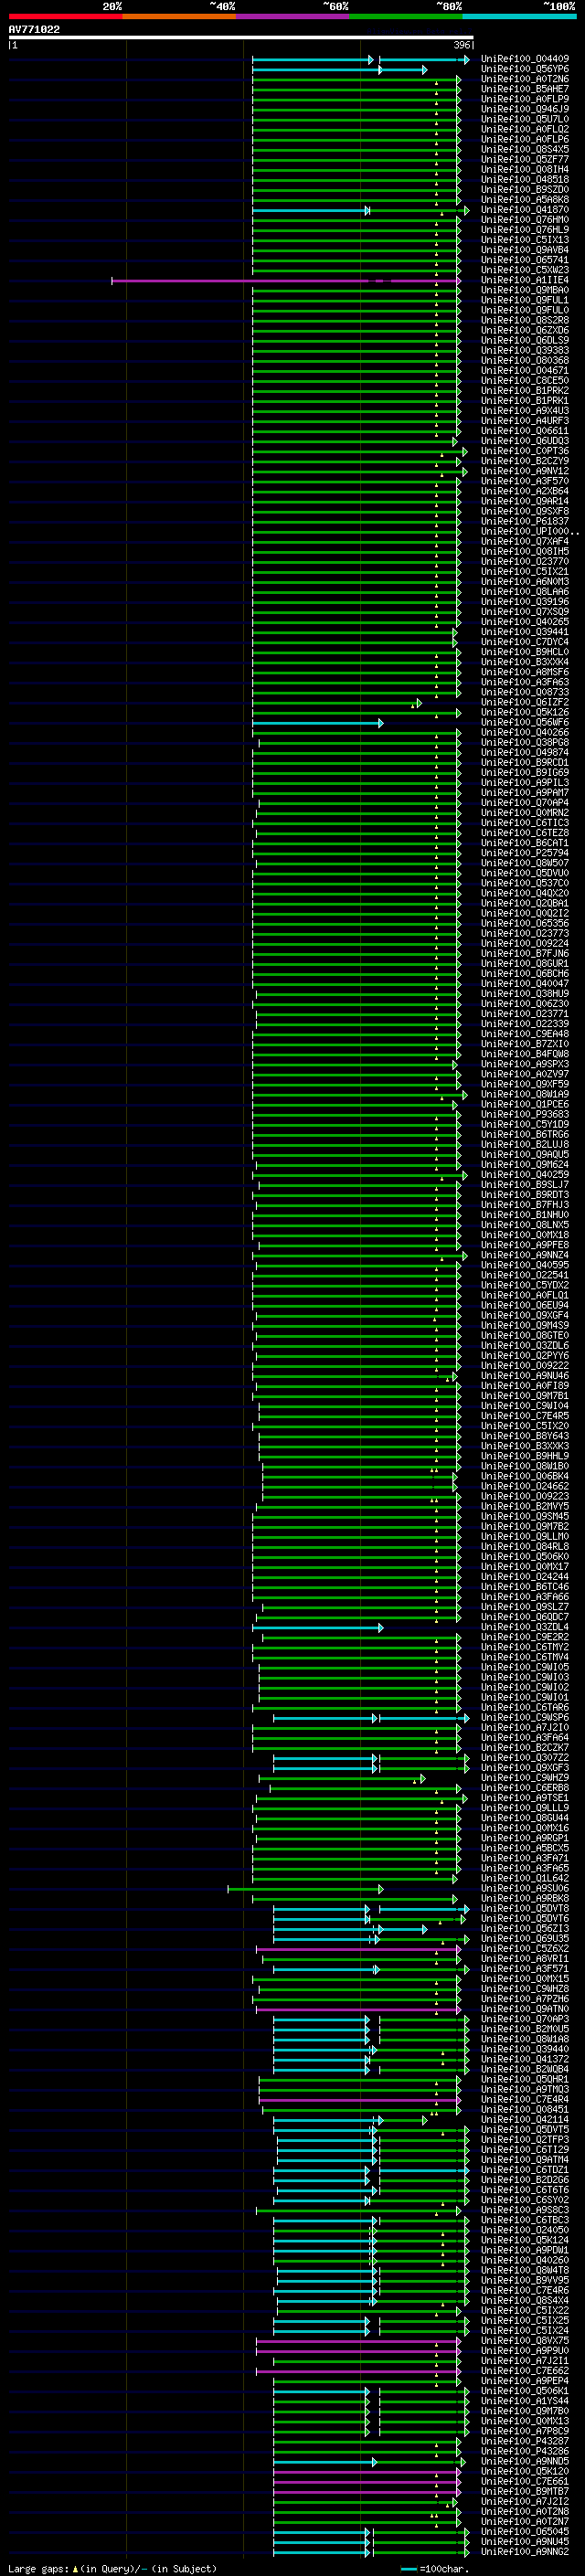This screenshot has width=585, height=2576.
Task: Click the cyan 100% identity legend segment
Action: 519,16
